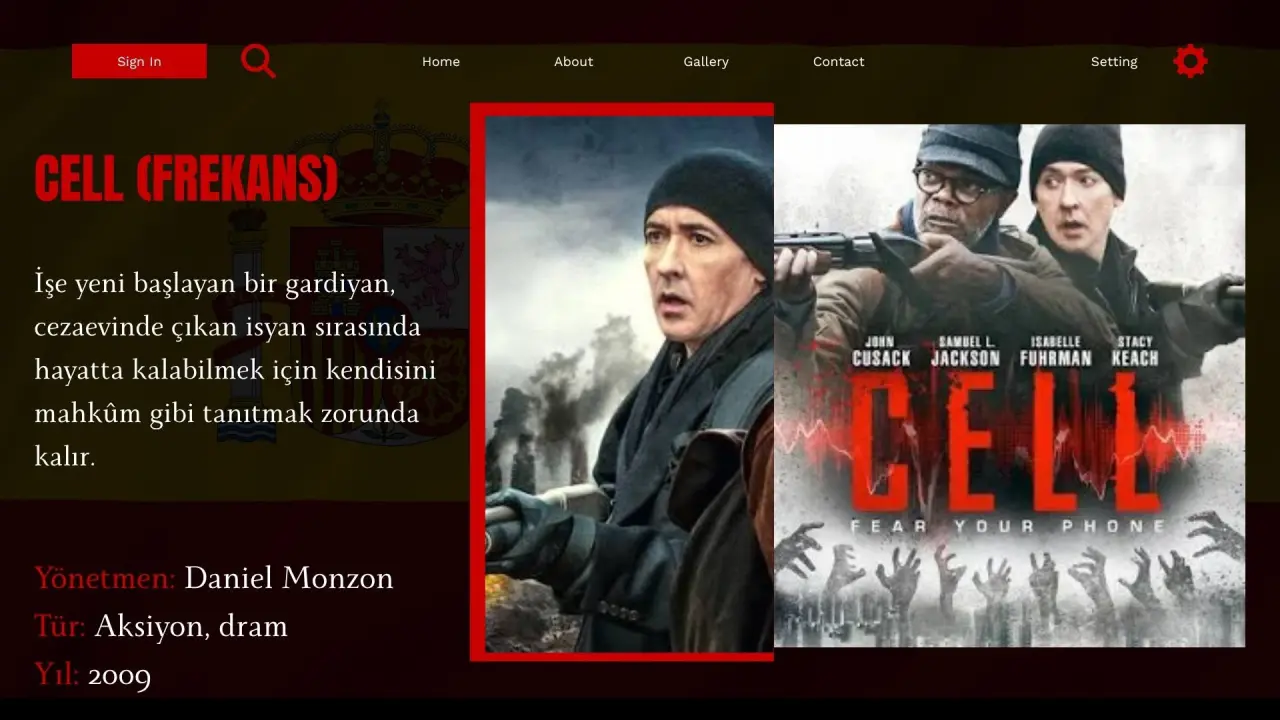This screenshot has height=720, width=1280.
Task: Click the Setting text link
Action: click(1114, 61)
